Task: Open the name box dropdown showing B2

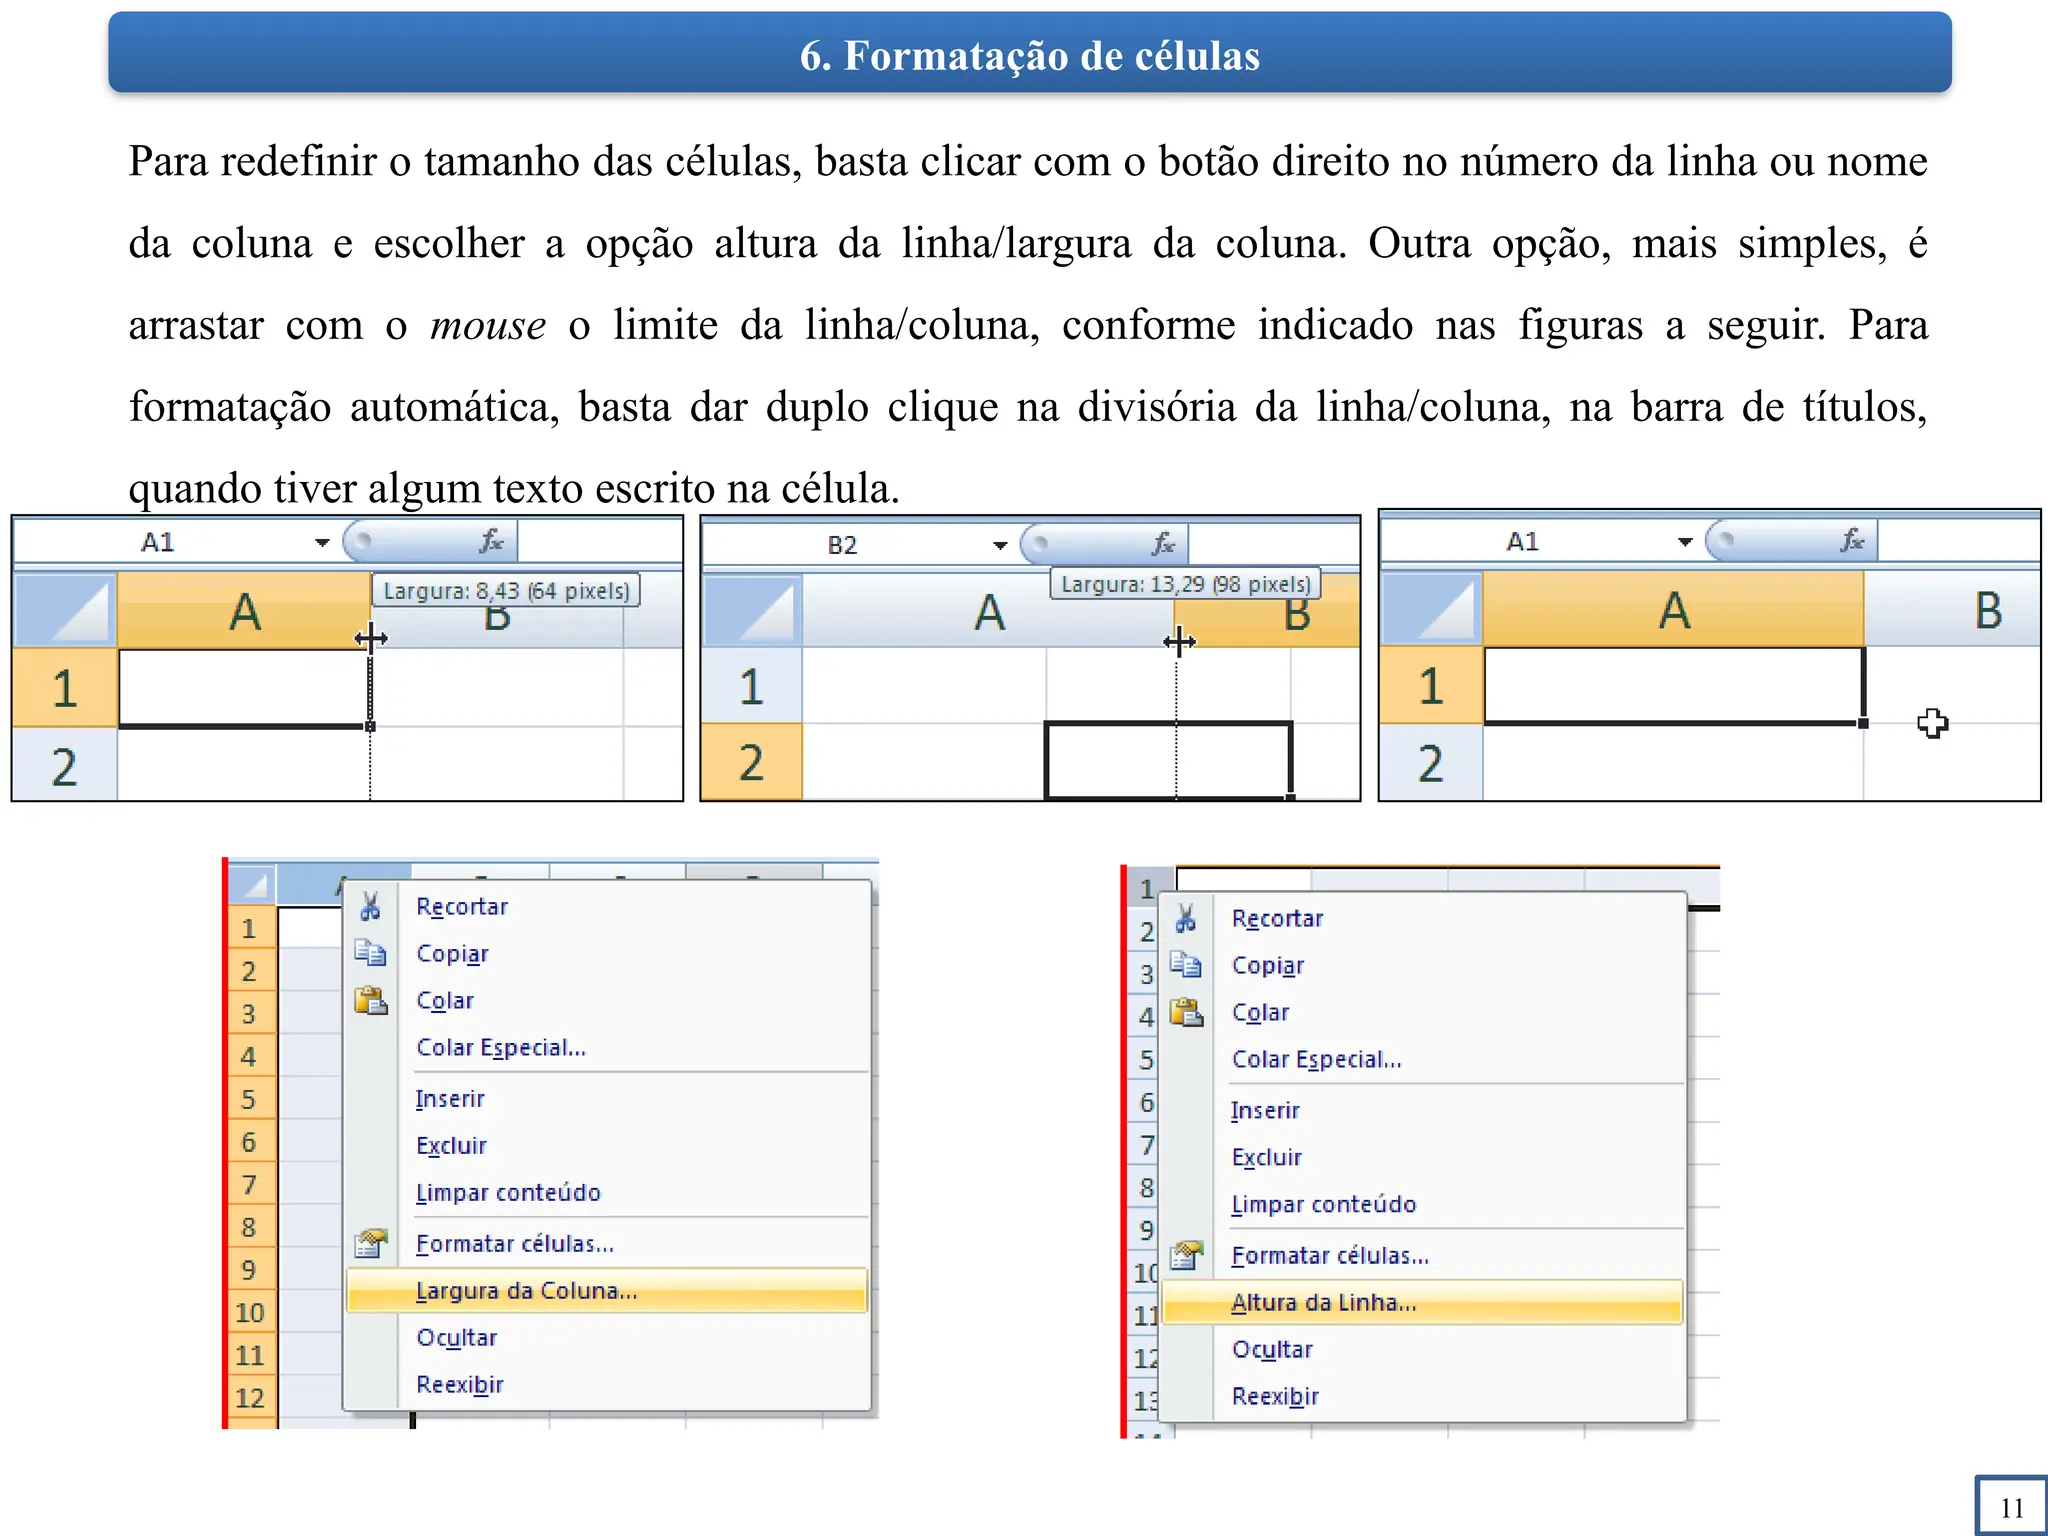Action: (x=1000, y=545)
